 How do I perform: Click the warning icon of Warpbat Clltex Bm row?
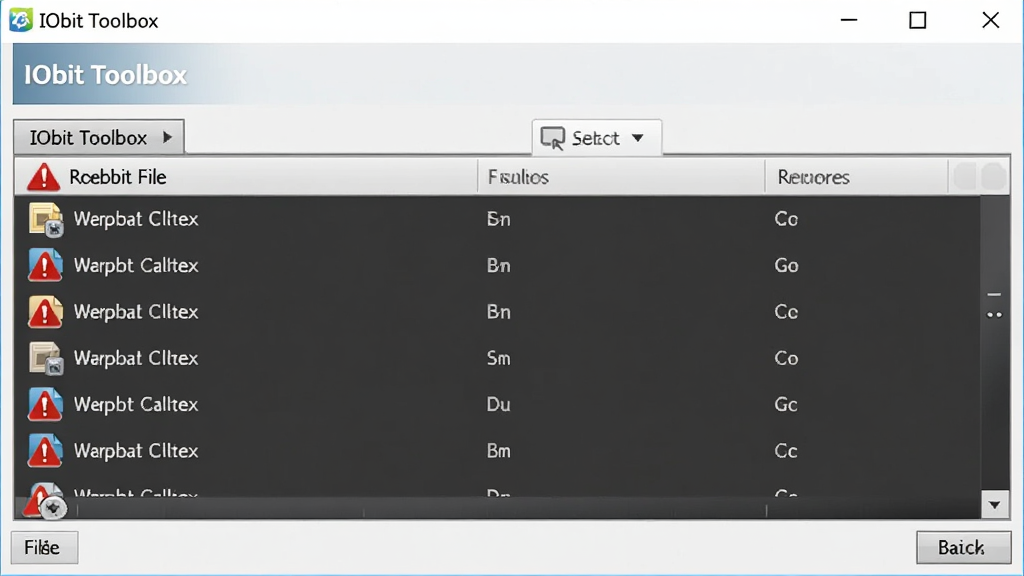click(45, 451)
